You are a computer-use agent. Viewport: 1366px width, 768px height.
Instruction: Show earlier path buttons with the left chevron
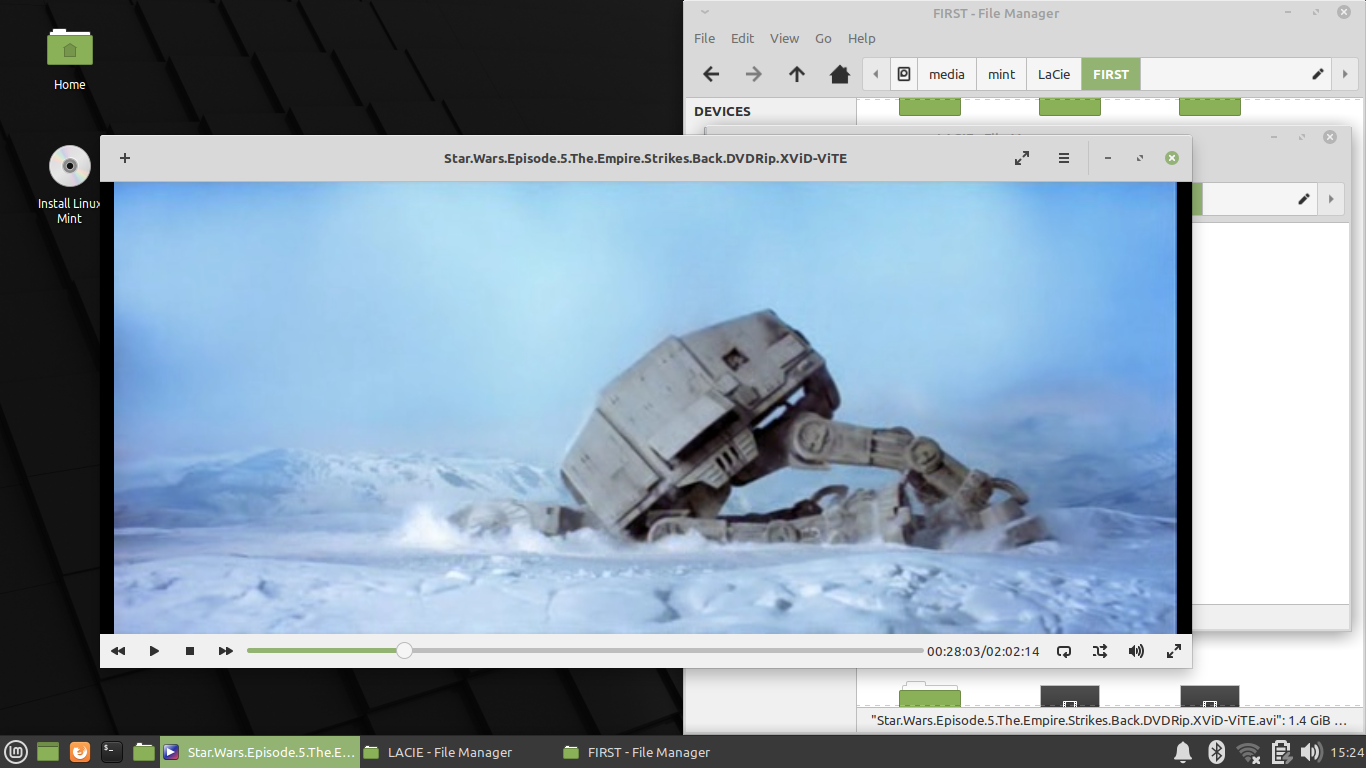(876, 74)
